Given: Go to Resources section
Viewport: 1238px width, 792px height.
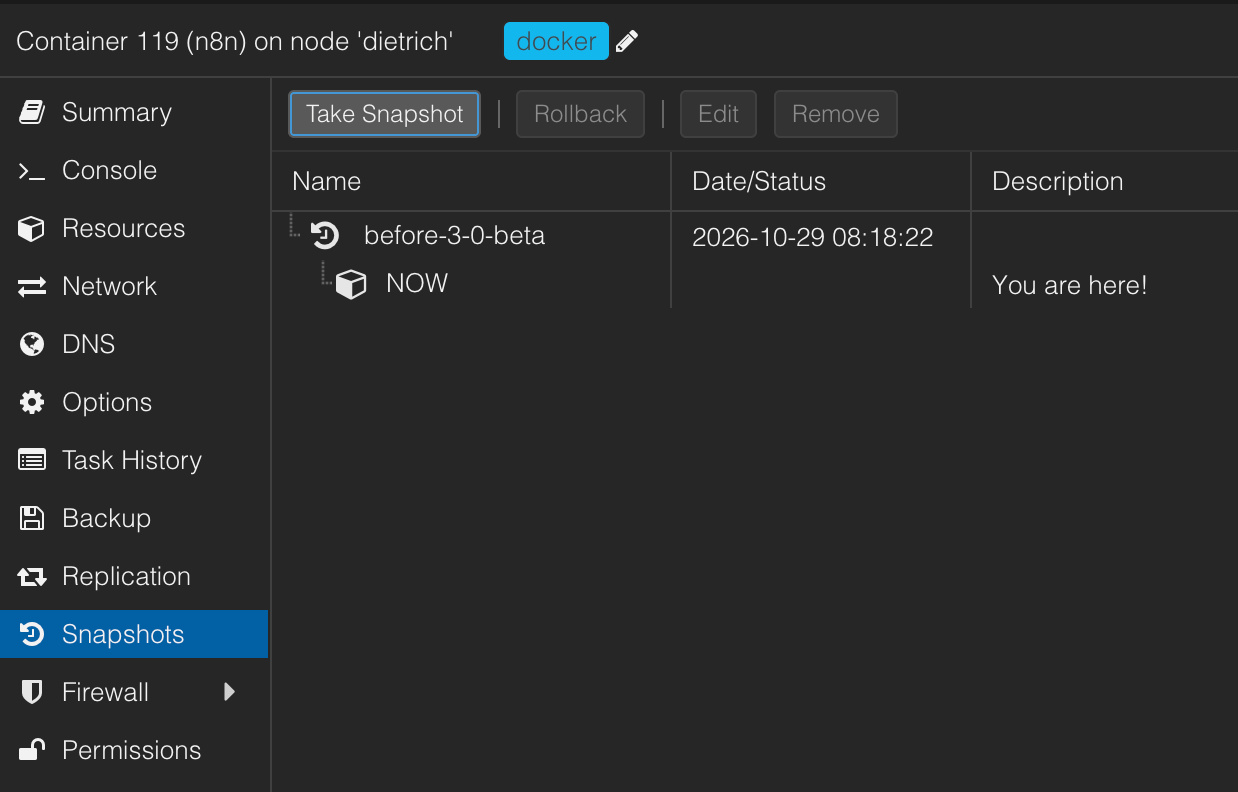Looking at the screenshot, I should [x=134, y=228].
